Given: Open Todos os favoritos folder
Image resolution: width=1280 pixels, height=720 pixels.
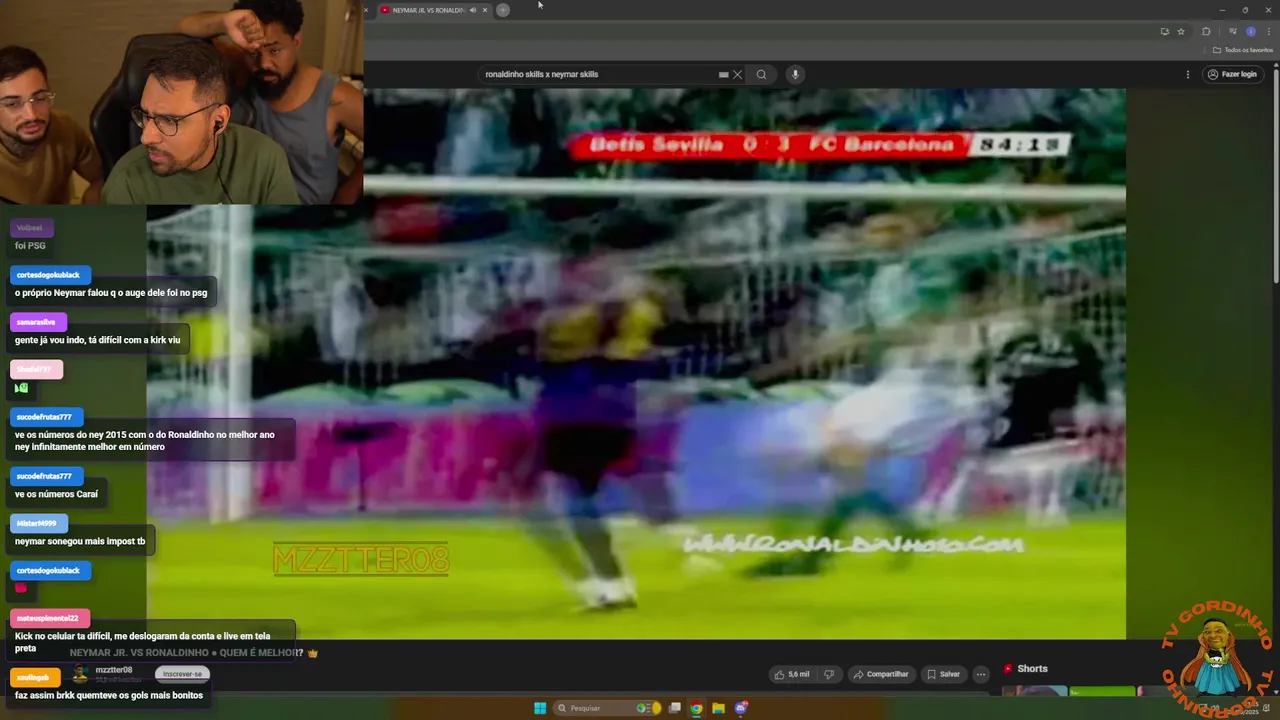Looking at the screenshot, I should coord(1243,50).
